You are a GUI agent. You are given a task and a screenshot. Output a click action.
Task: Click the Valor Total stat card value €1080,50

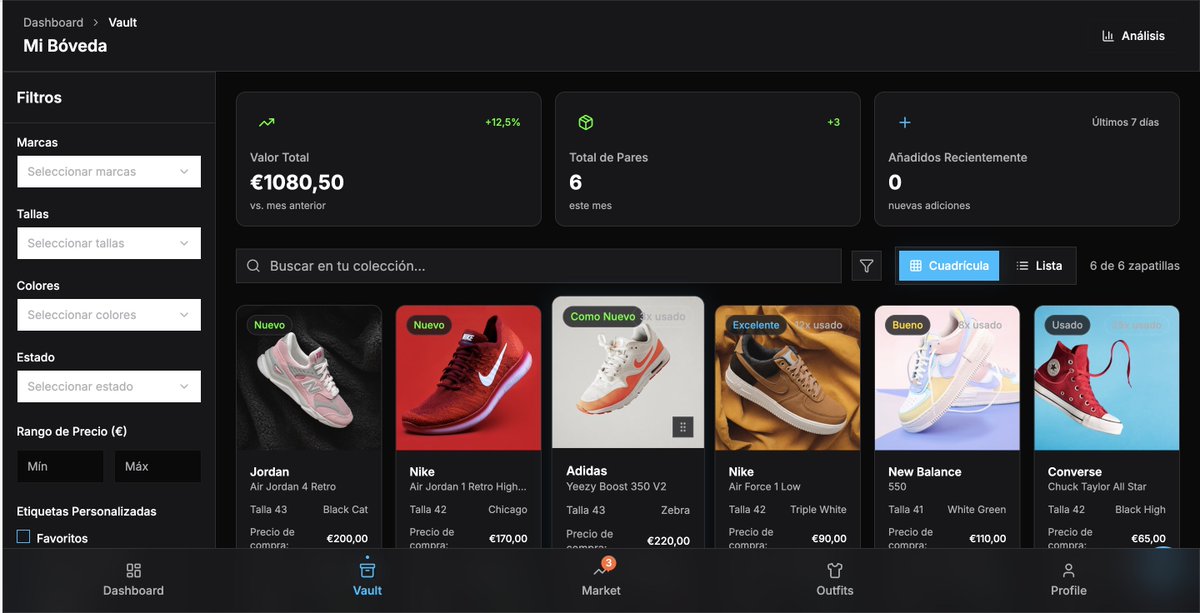[x=297, y=182]
